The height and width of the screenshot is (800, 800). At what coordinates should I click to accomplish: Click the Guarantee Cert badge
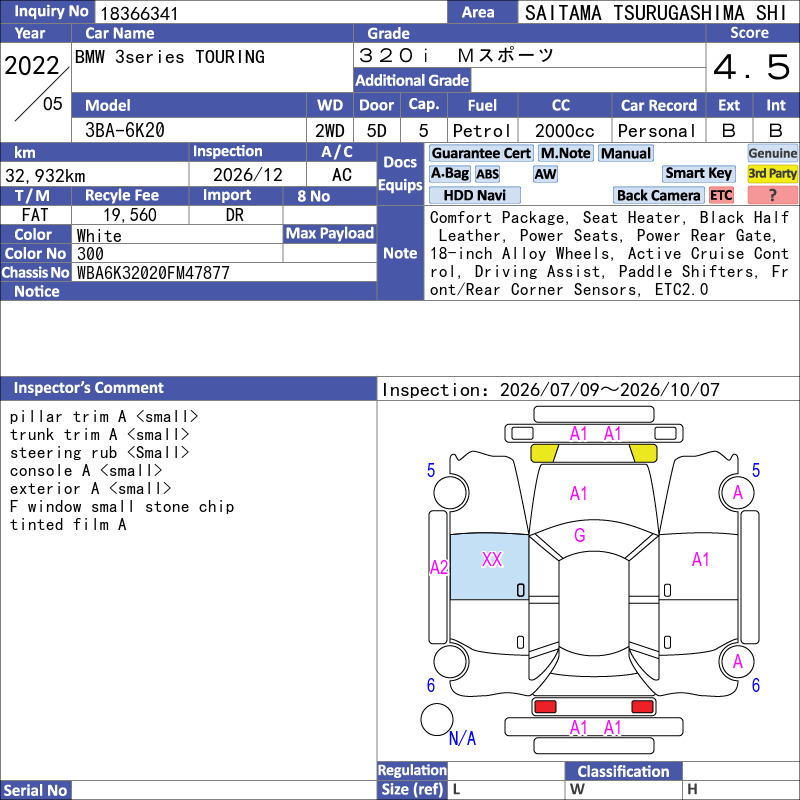(481, 153)
